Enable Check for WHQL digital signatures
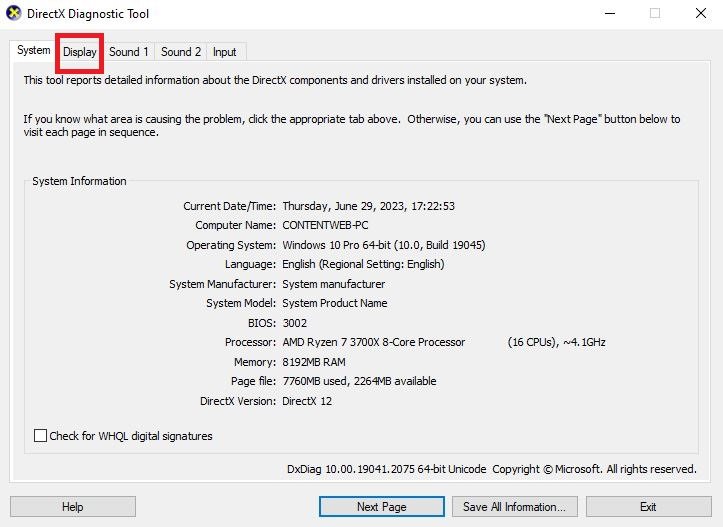The width and height of the screenshot is (723, 527). pos(41,436)
